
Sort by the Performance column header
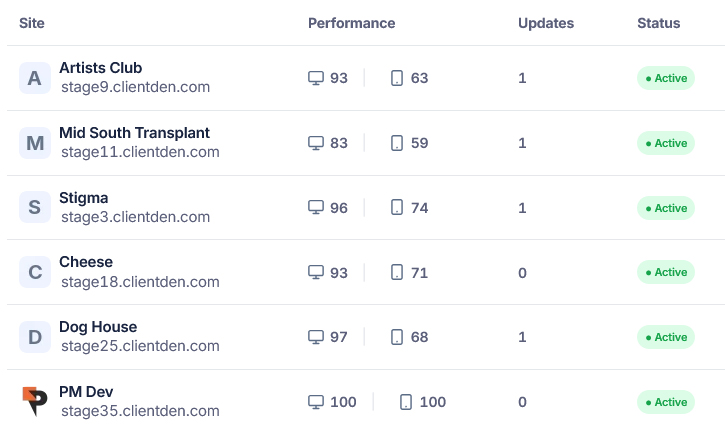(x=351, y=23)
